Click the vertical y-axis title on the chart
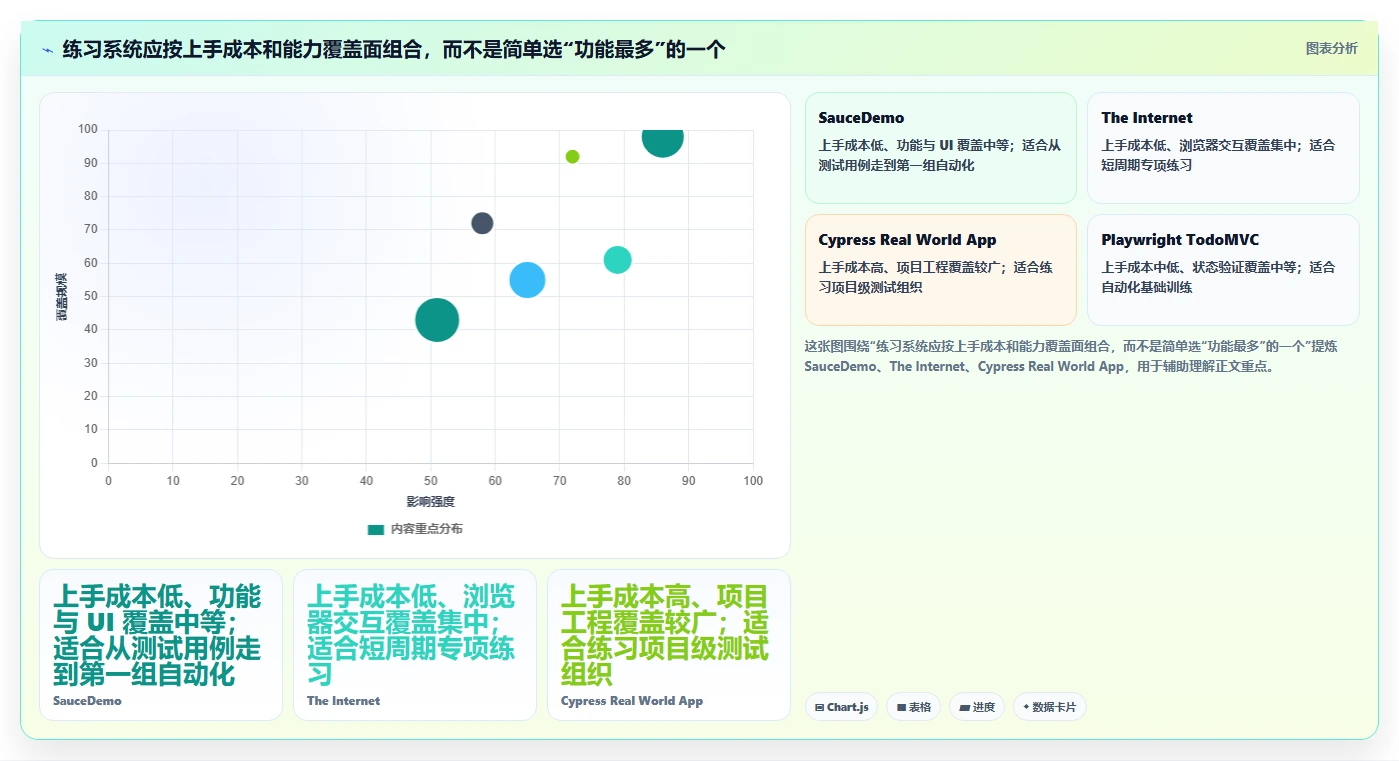Image resolution: width=1399 pixels, height=761 pixels. tap(62, 296)
